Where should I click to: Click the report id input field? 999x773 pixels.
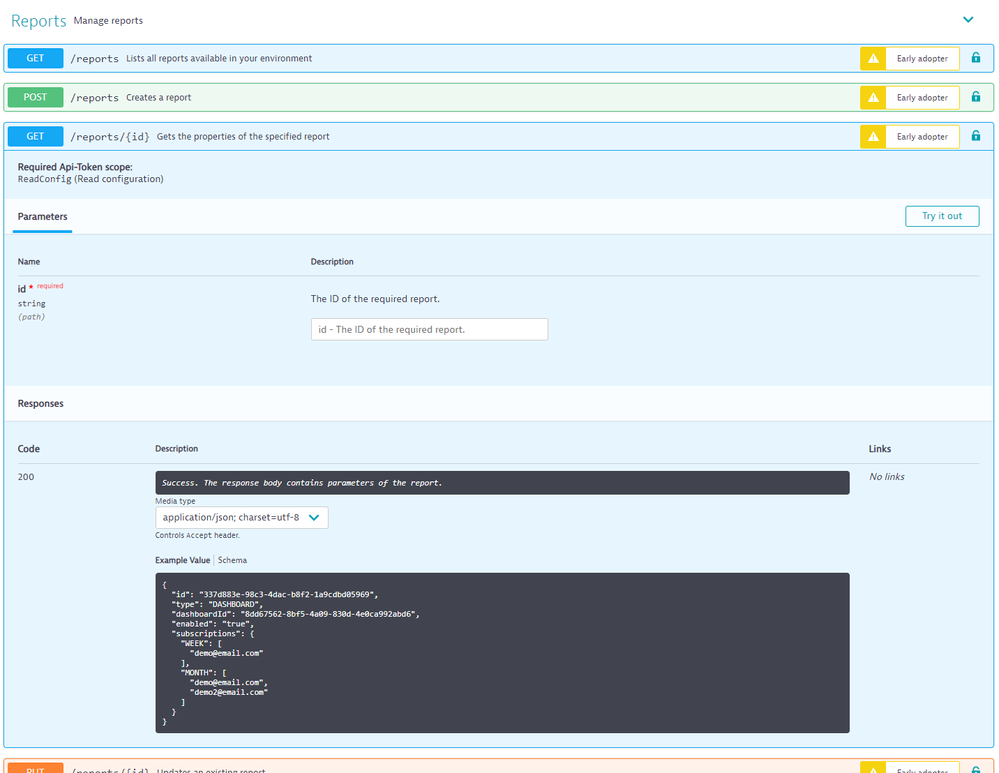coord(429,329)
